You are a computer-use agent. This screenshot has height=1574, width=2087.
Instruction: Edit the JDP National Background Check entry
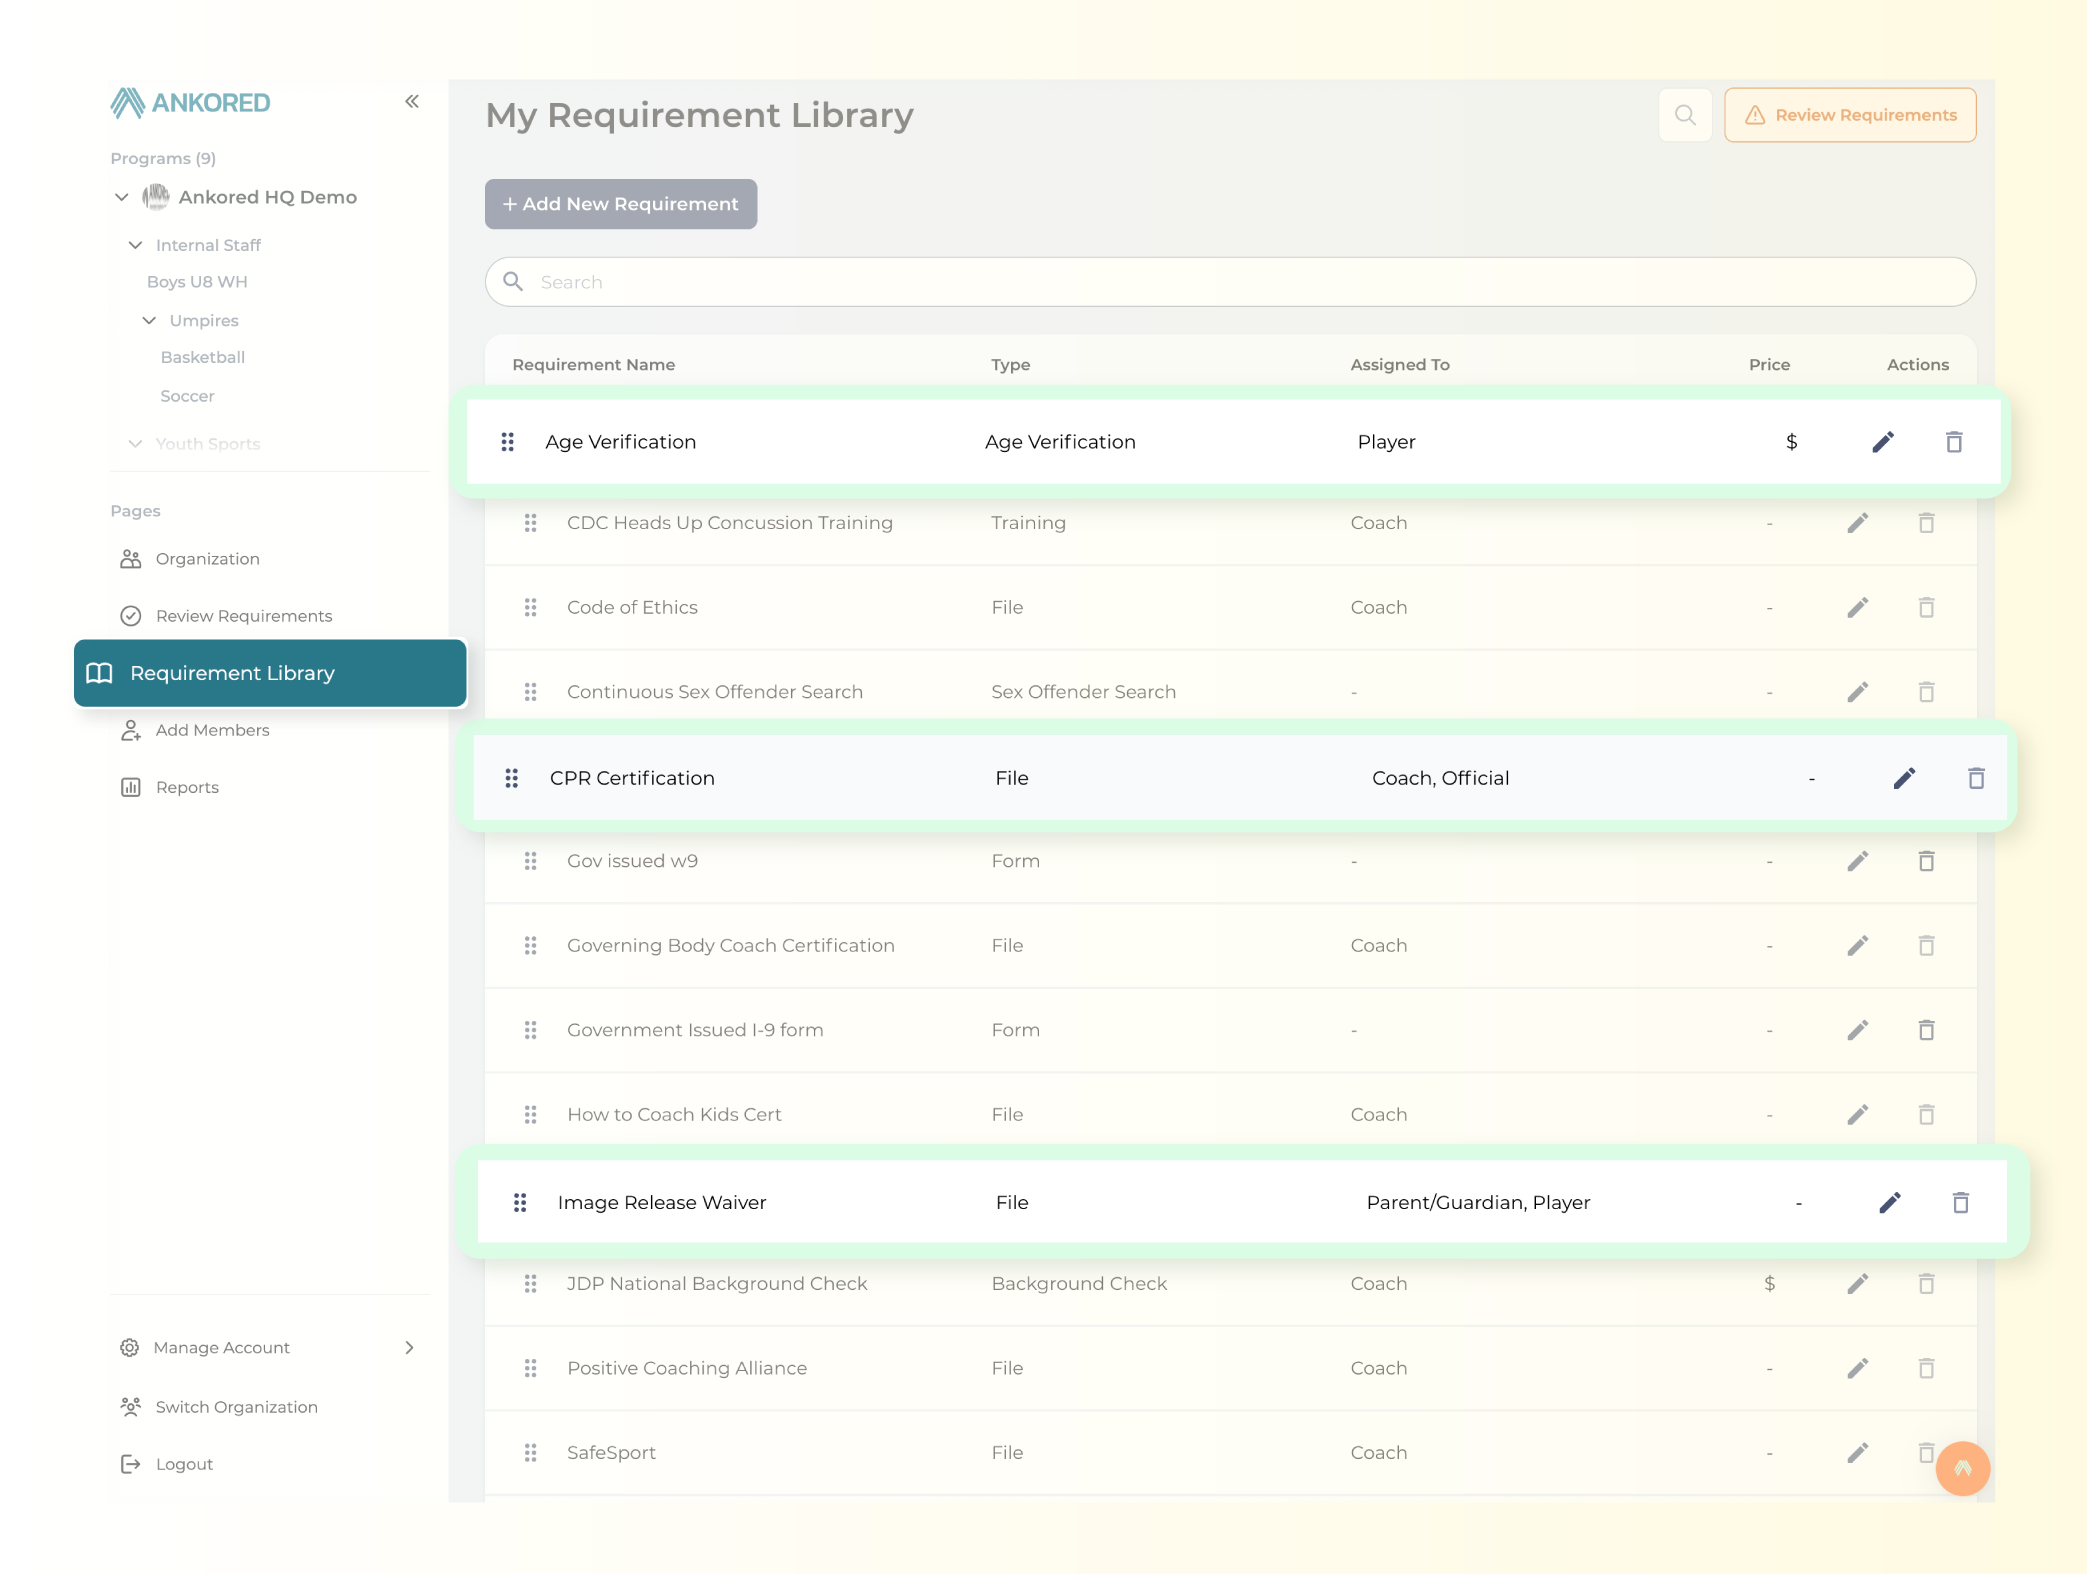(1857, 1284)
